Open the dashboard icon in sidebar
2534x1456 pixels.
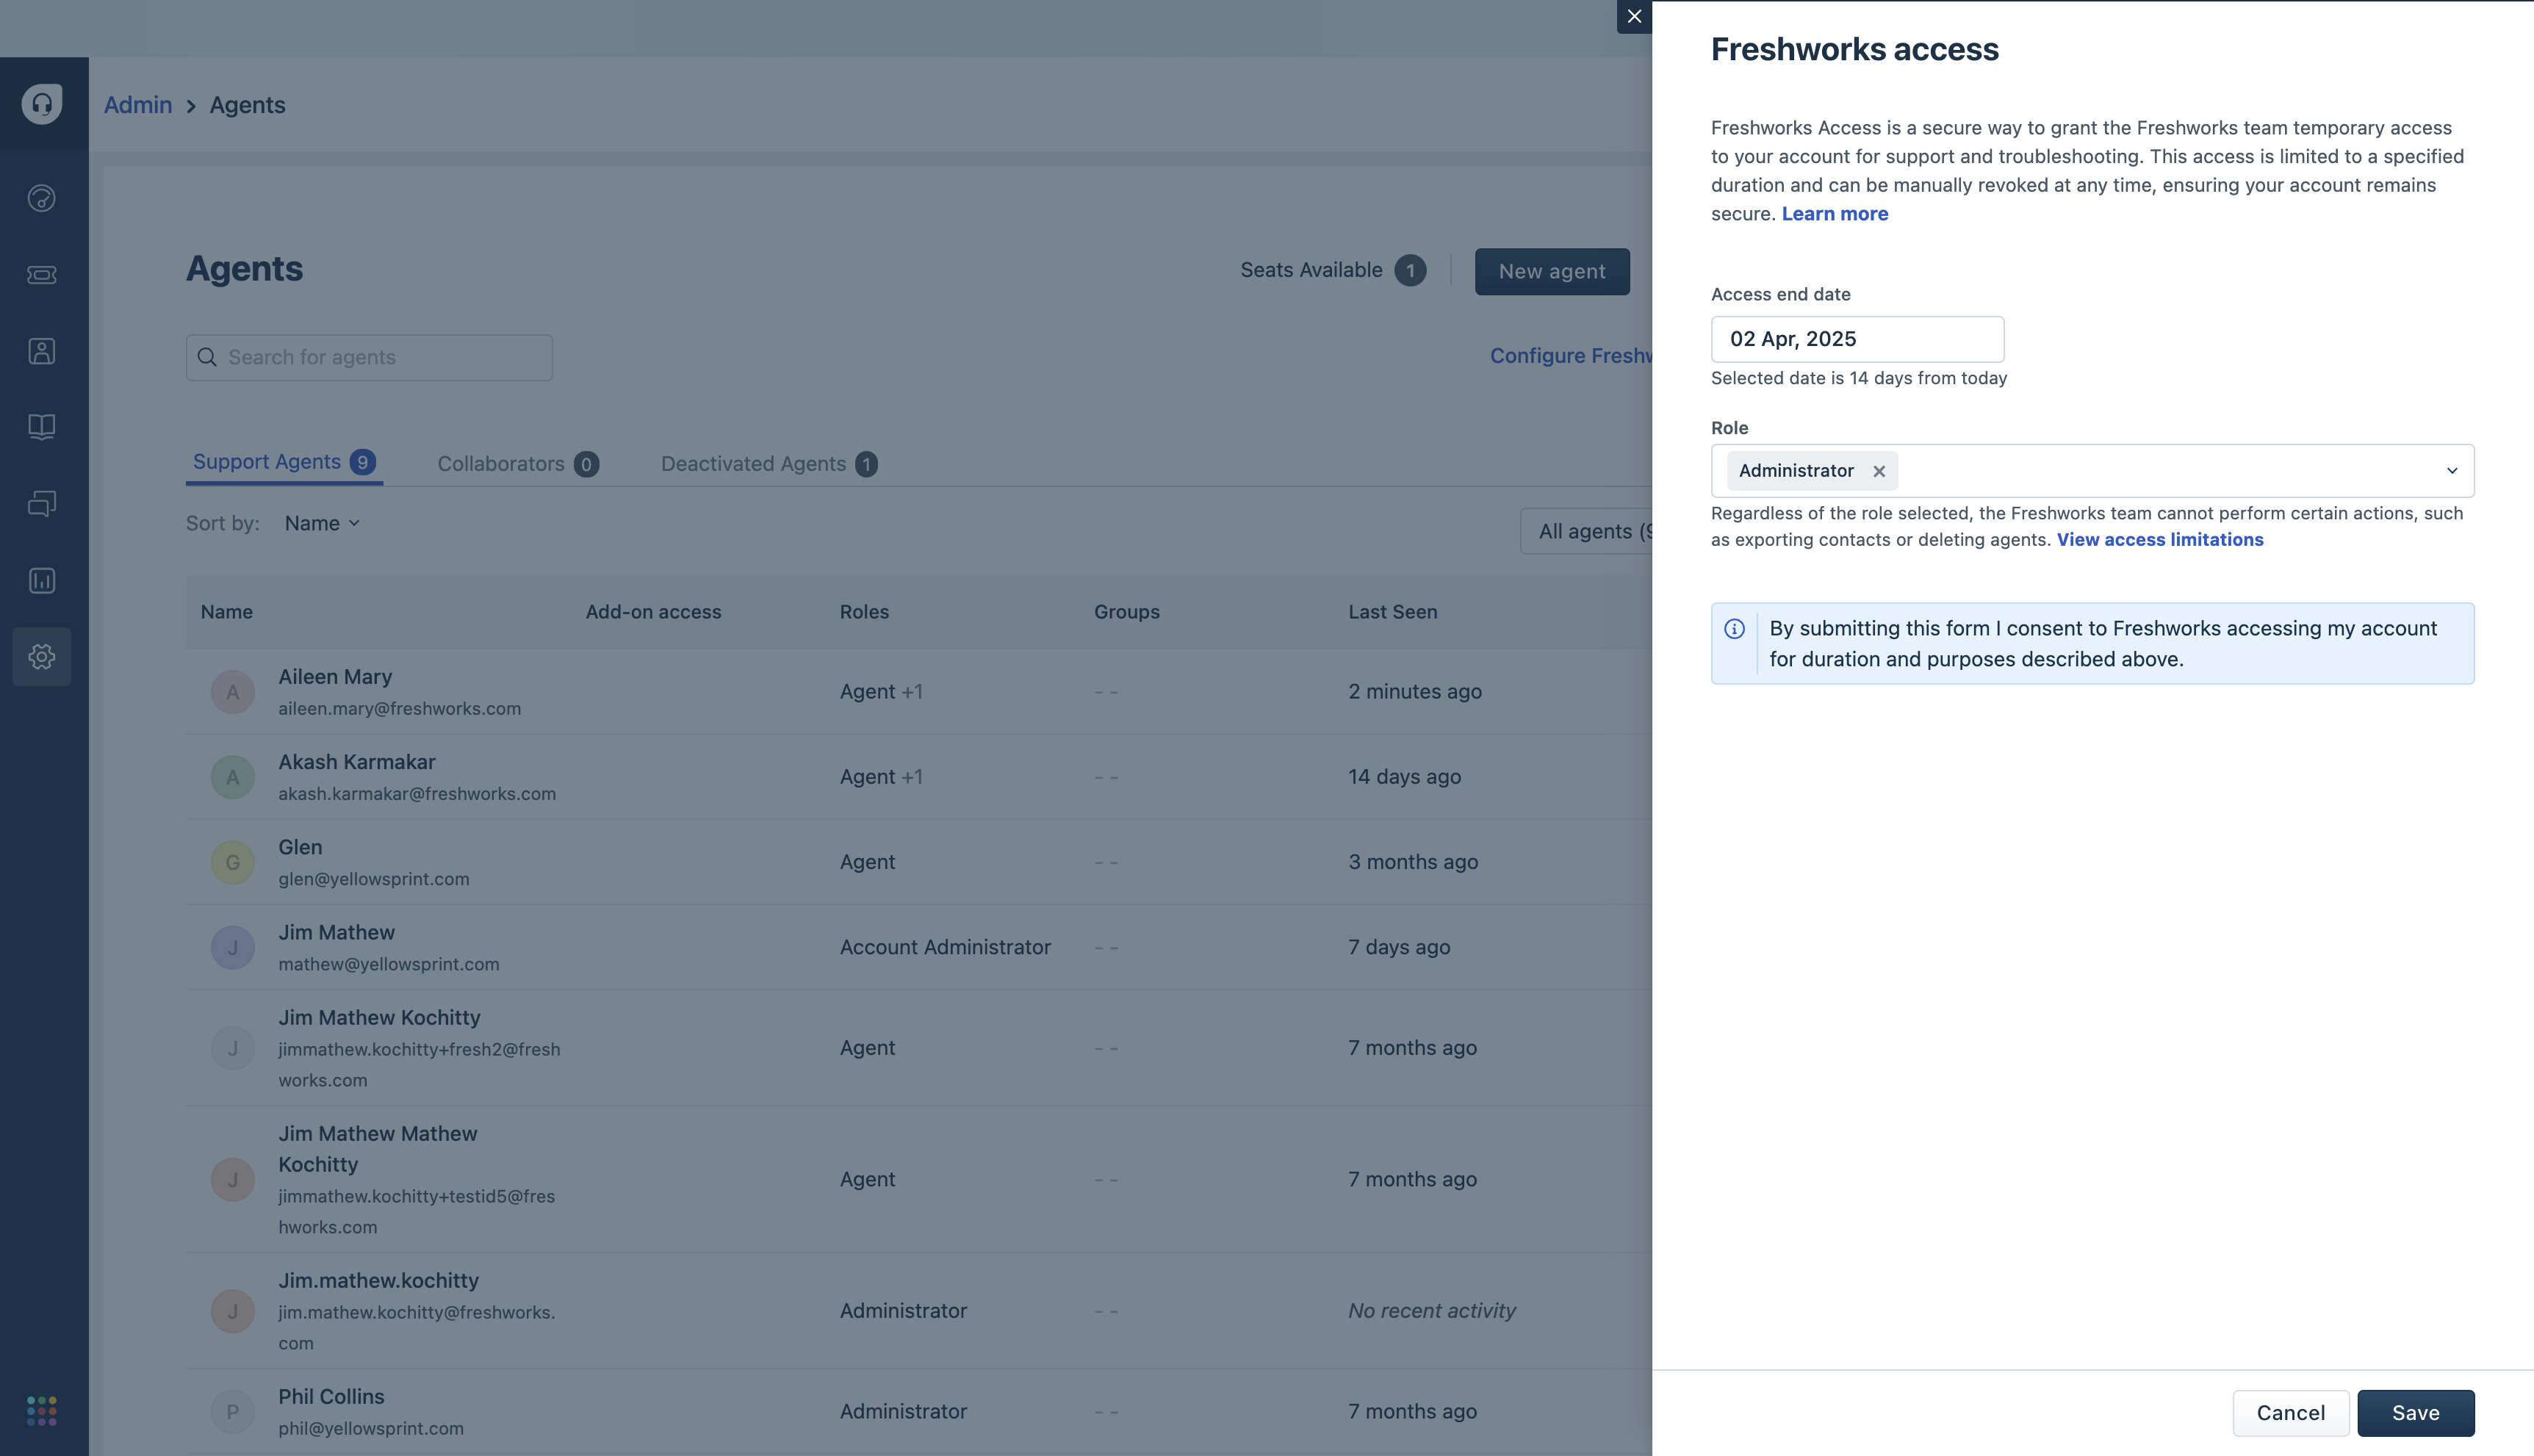click(x=42, y=198)
